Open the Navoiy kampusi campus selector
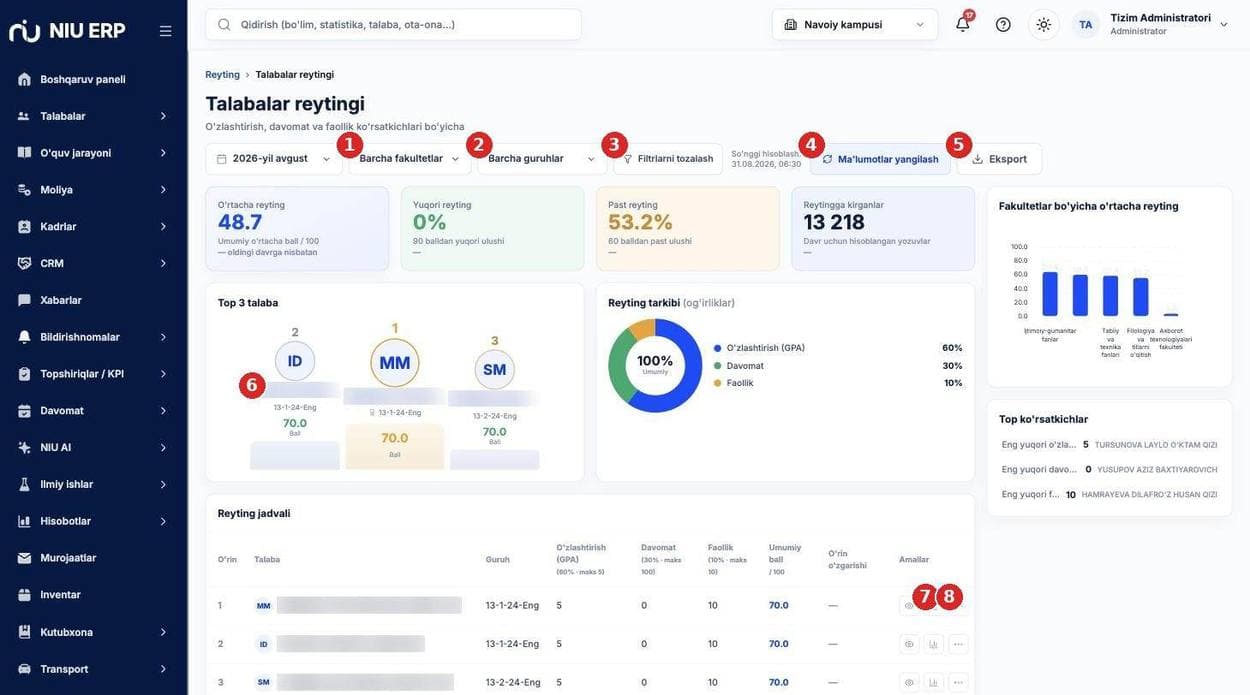The height and width of the screenshot is (695, 1250). (x=855, y=24)
